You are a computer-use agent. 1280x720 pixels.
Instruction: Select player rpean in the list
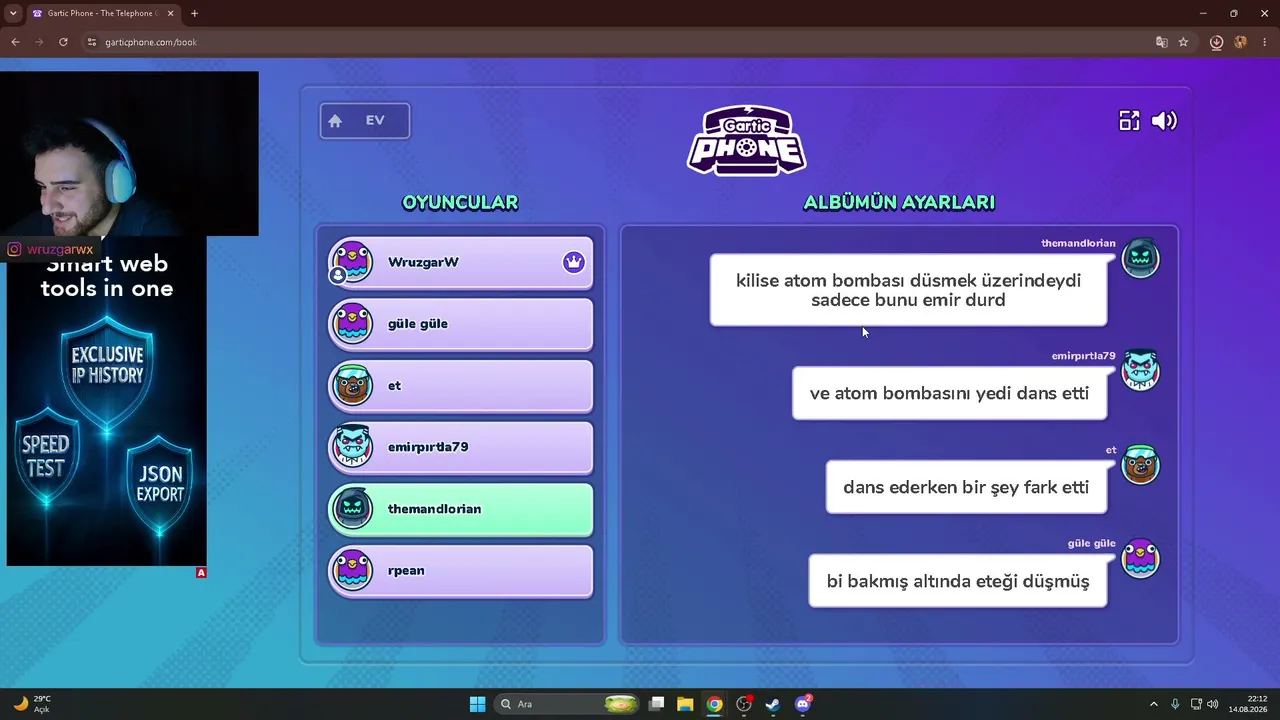click(461, 571)
